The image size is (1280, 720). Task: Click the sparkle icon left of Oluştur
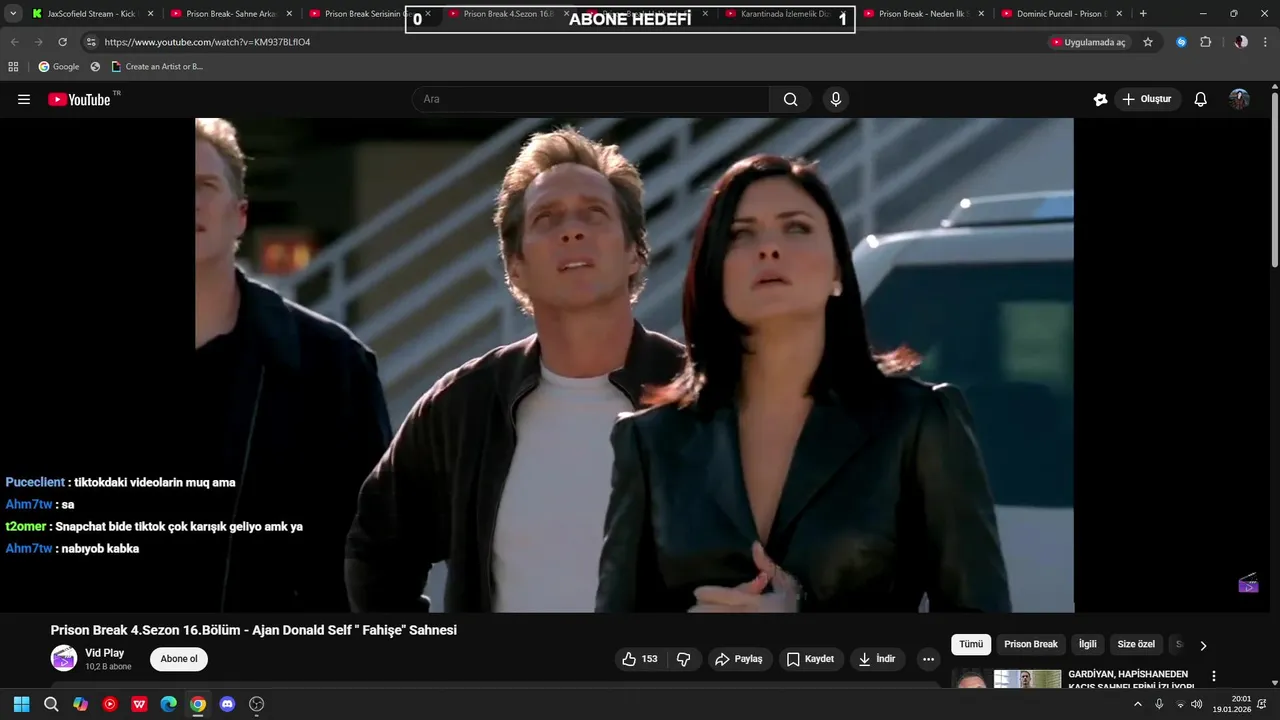tap(1100, 99)
